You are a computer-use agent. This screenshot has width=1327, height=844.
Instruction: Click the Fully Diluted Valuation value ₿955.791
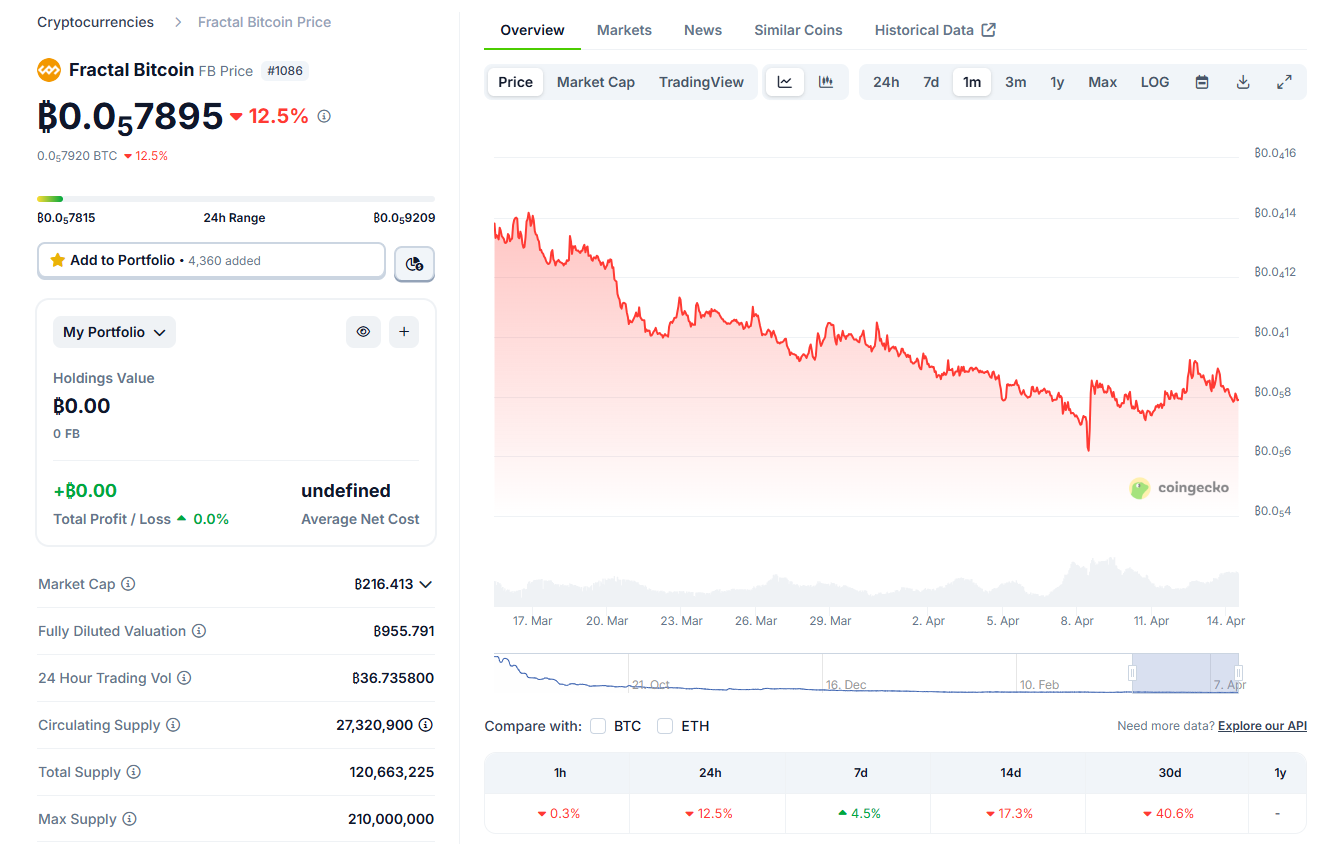(404, 631)
